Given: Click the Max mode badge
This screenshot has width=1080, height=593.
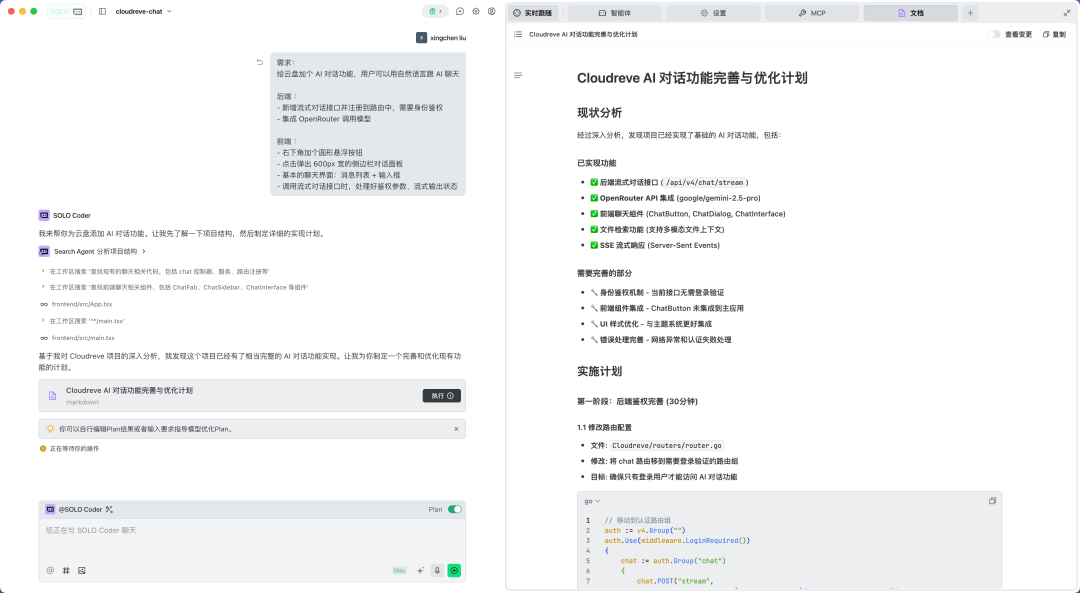Looking at the screenshot, I should pyautogui.click(x=399, y=570).
